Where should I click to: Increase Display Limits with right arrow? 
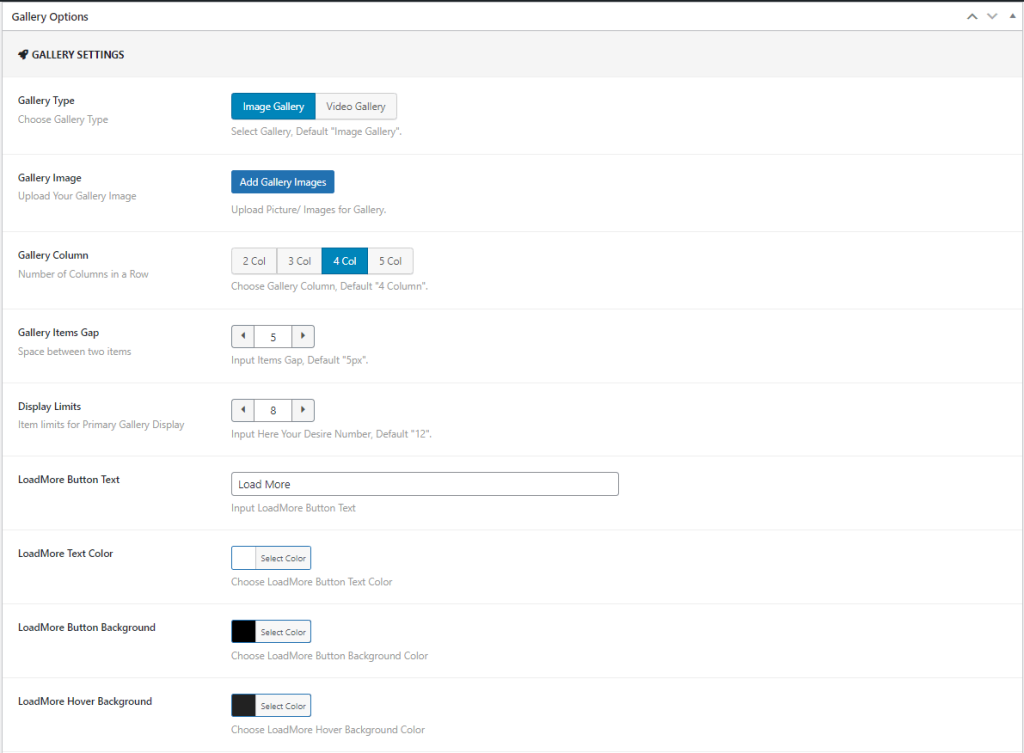pos(303,410)
